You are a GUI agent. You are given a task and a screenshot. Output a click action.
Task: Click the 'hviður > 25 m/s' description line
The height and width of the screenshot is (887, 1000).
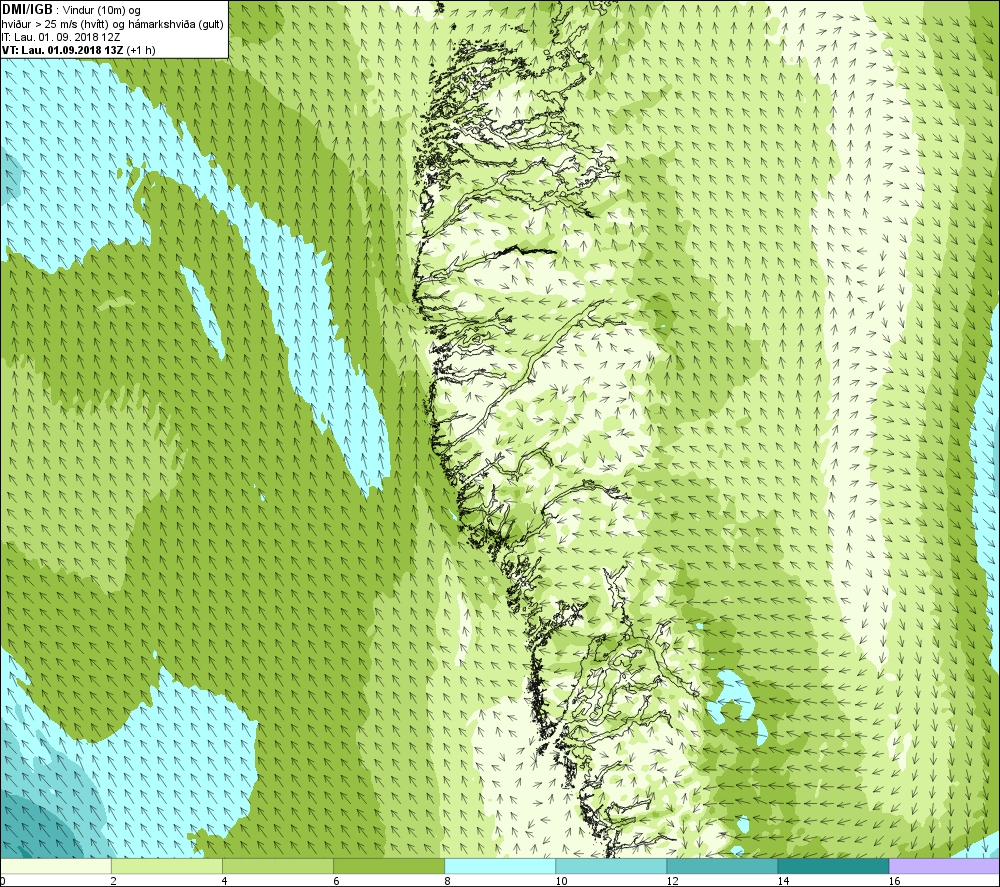click(x=113, y=24)
